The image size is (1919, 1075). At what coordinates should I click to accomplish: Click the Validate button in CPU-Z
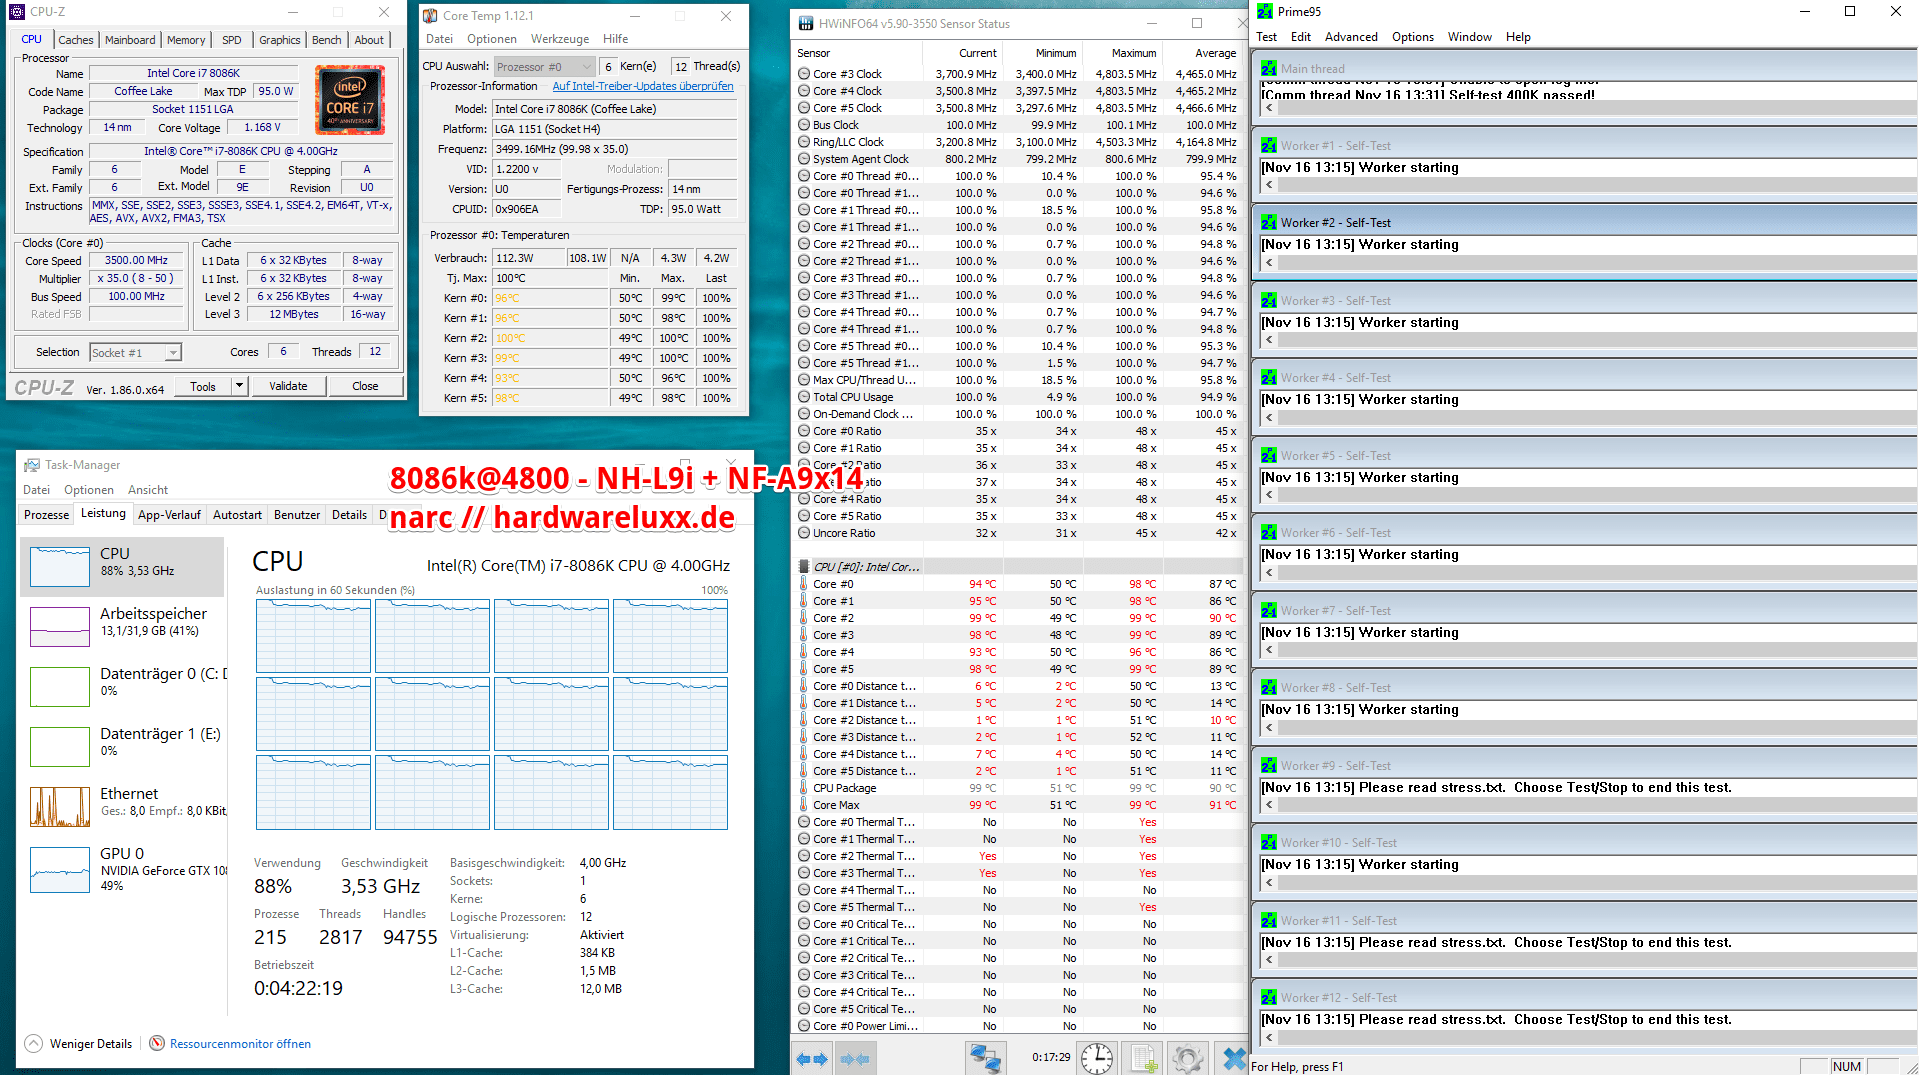coord(288,386)
